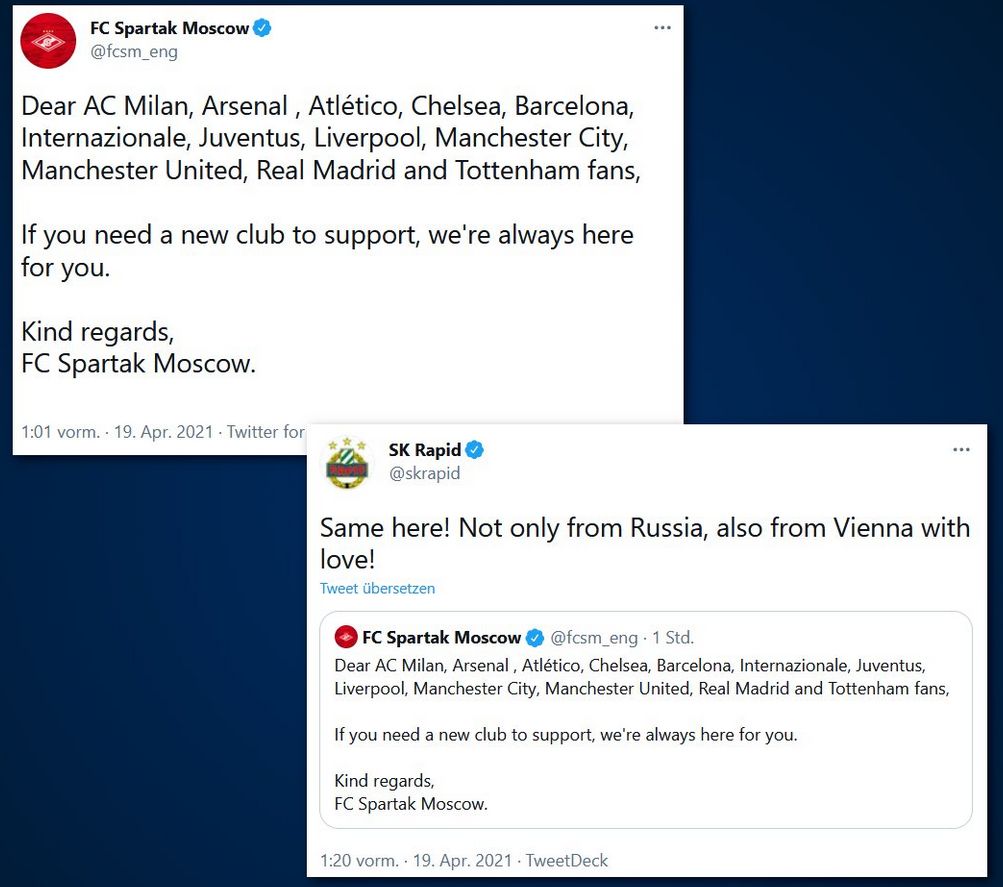Open the @fcsm_eng handle in top tweet

(x=134, y=52)
